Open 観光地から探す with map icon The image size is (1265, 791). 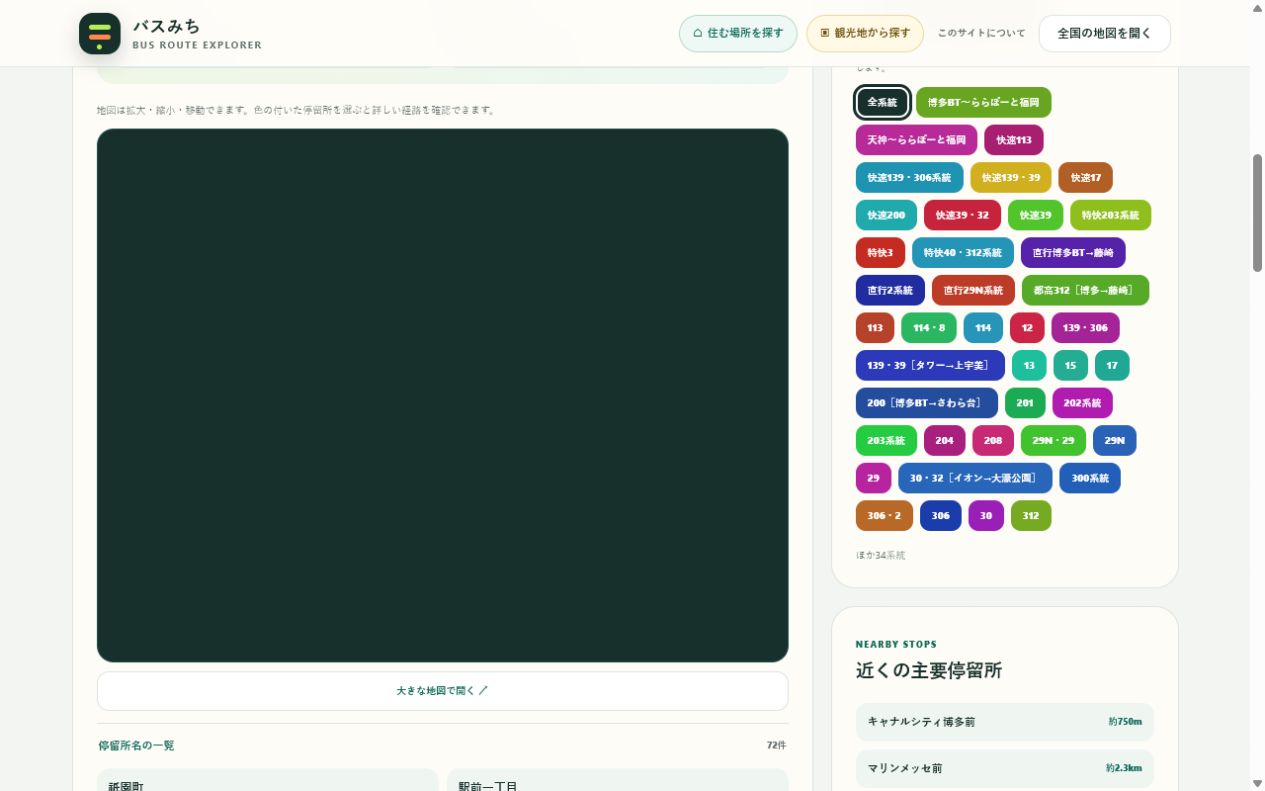point(865,33)
